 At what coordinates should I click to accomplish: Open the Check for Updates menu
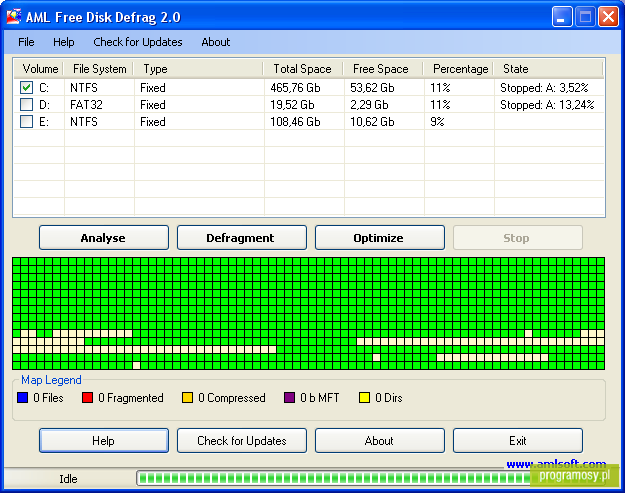pos(138,42)
